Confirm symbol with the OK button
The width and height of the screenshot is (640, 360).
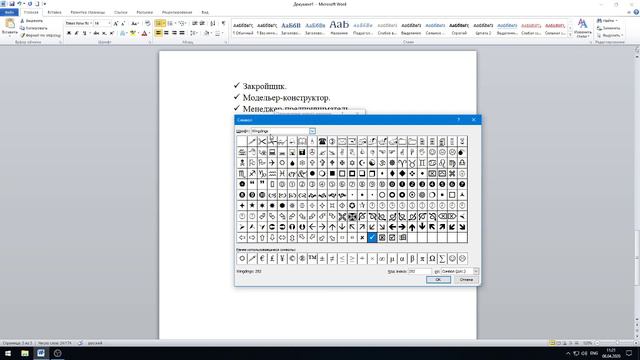point(438,280)
